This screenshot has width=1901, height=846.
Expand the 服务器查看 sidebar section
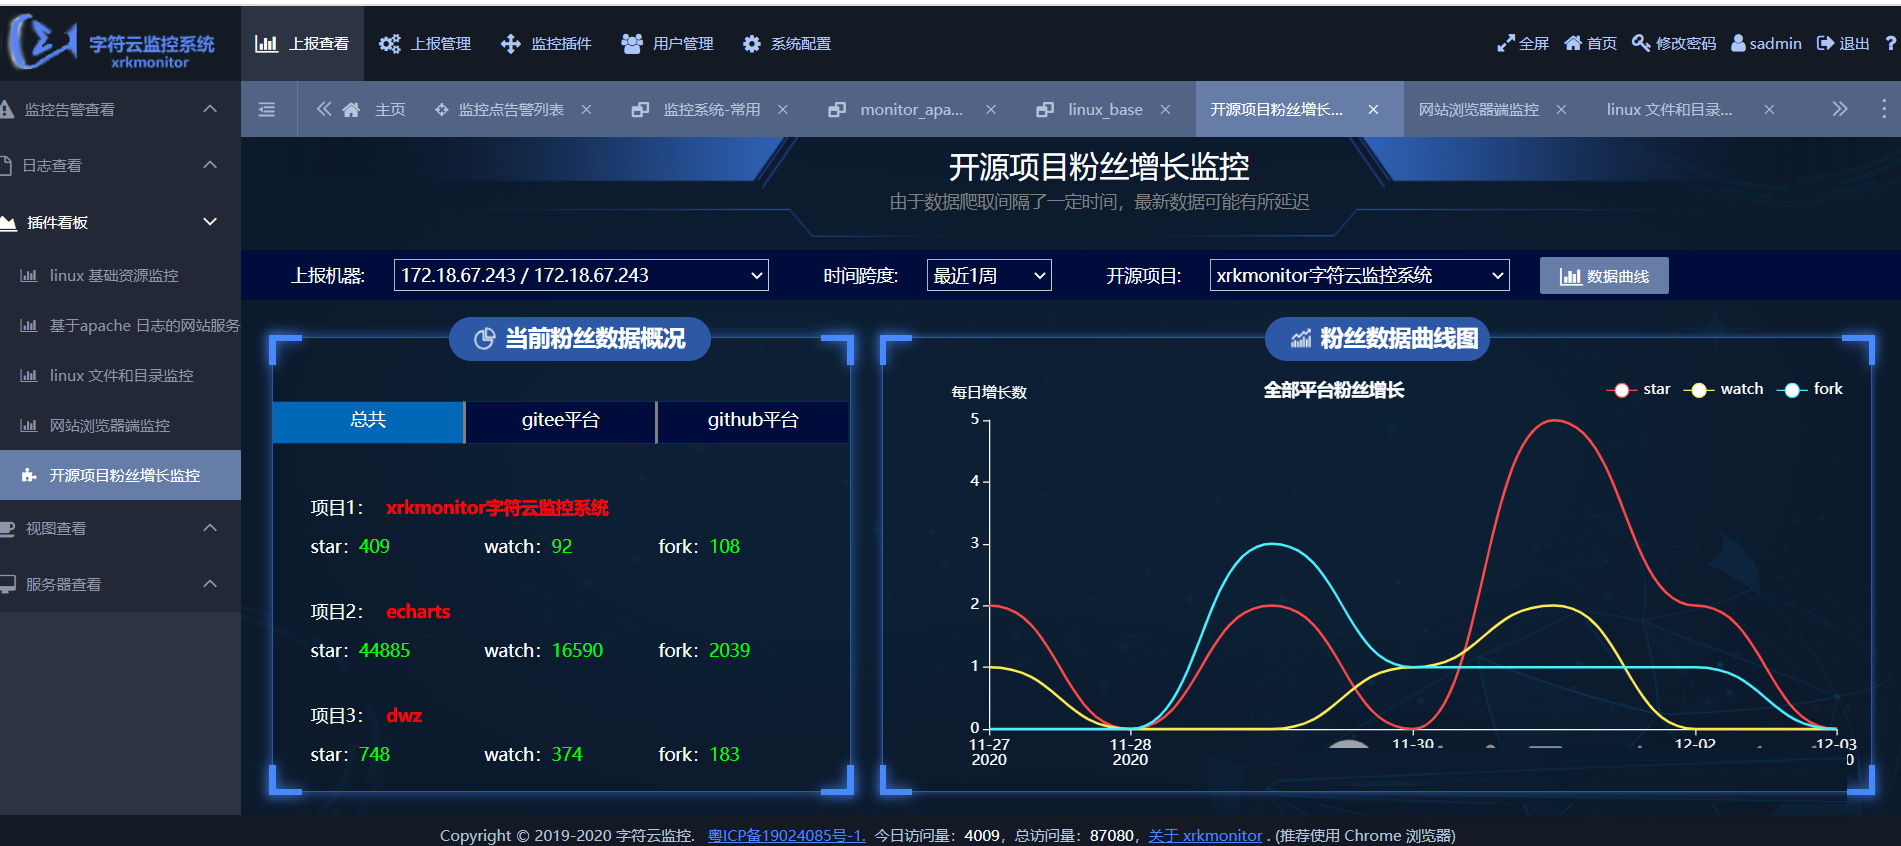[x=120, y=584]
